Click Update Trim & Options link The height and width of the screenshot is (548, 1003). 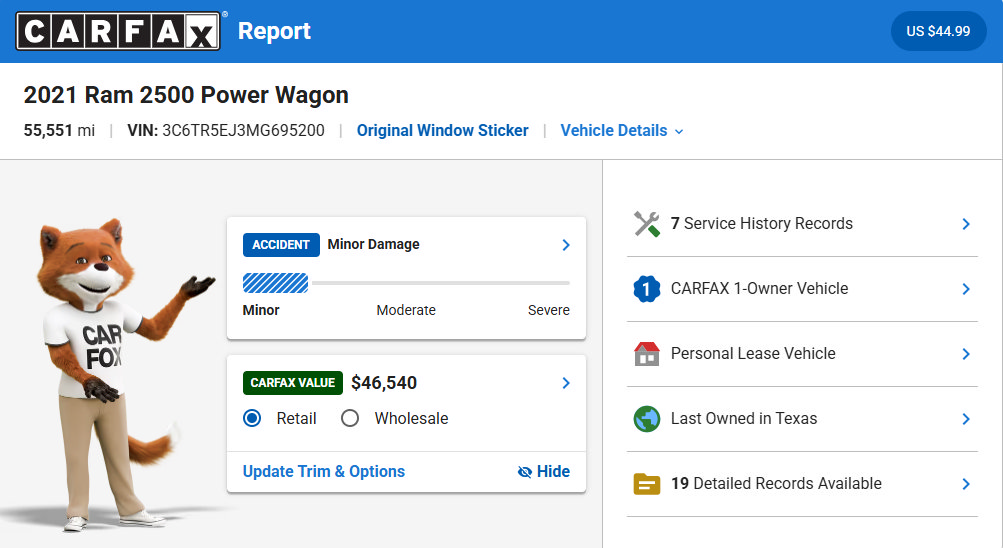324,471
